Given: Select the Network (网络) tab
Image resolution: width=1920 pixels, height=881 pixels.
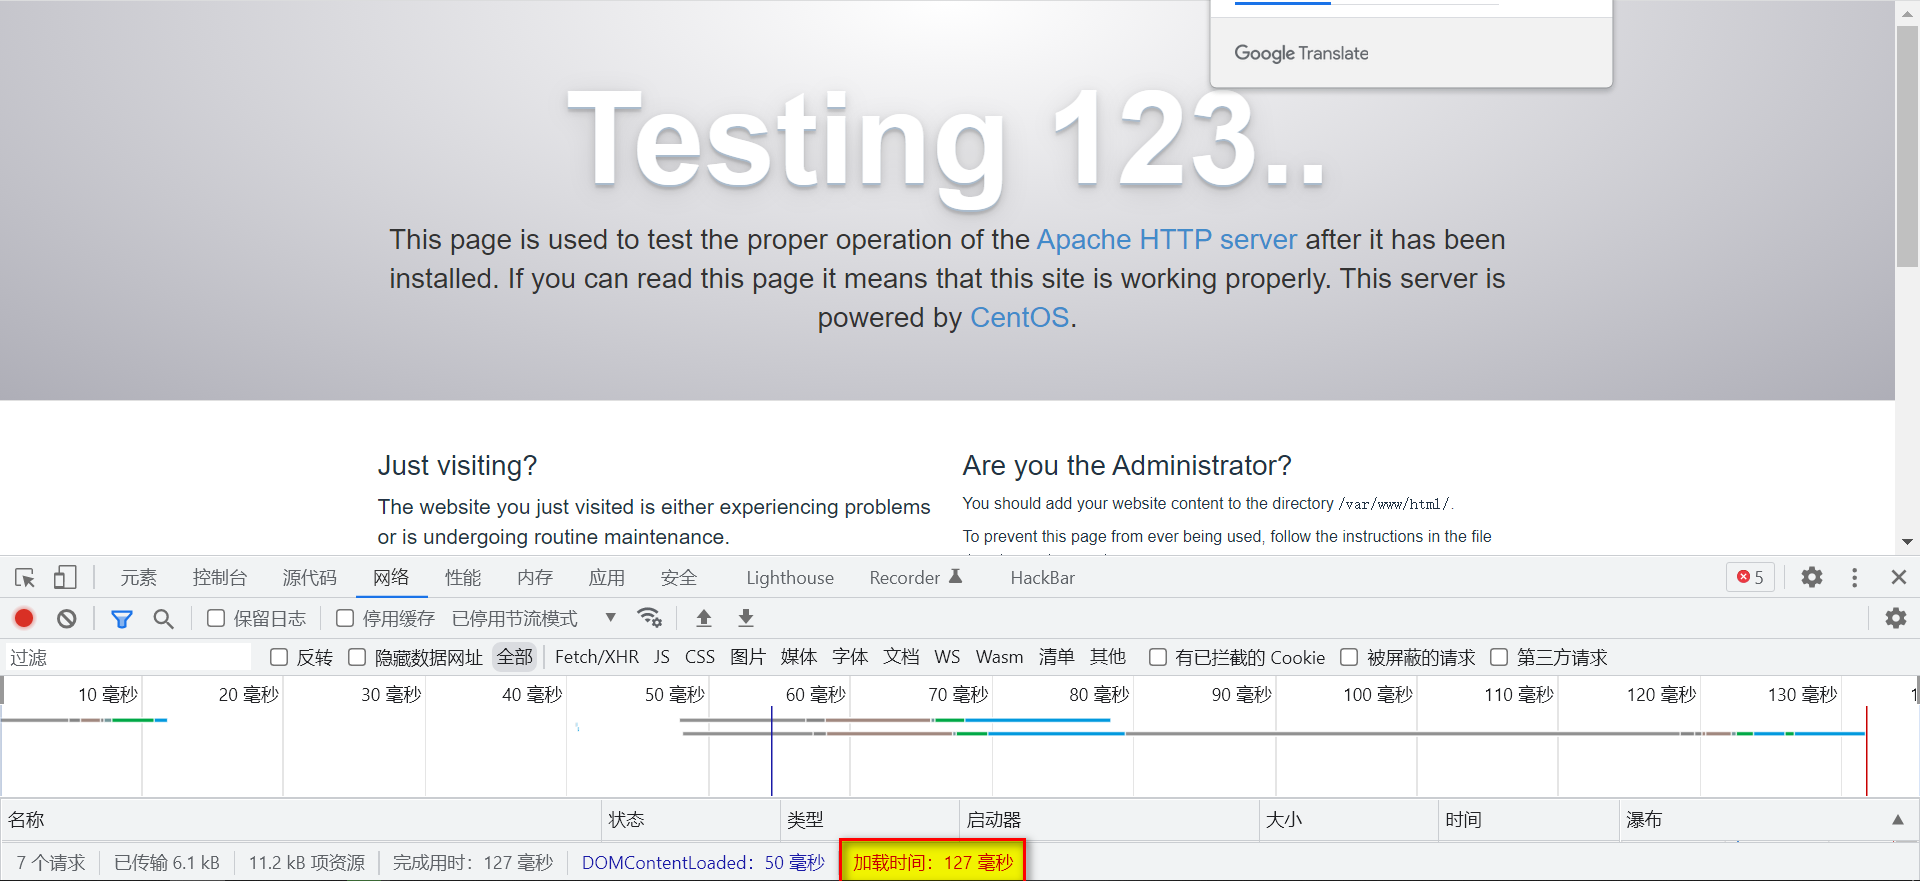Looking at the screenshot, I should tap(391, 578).
